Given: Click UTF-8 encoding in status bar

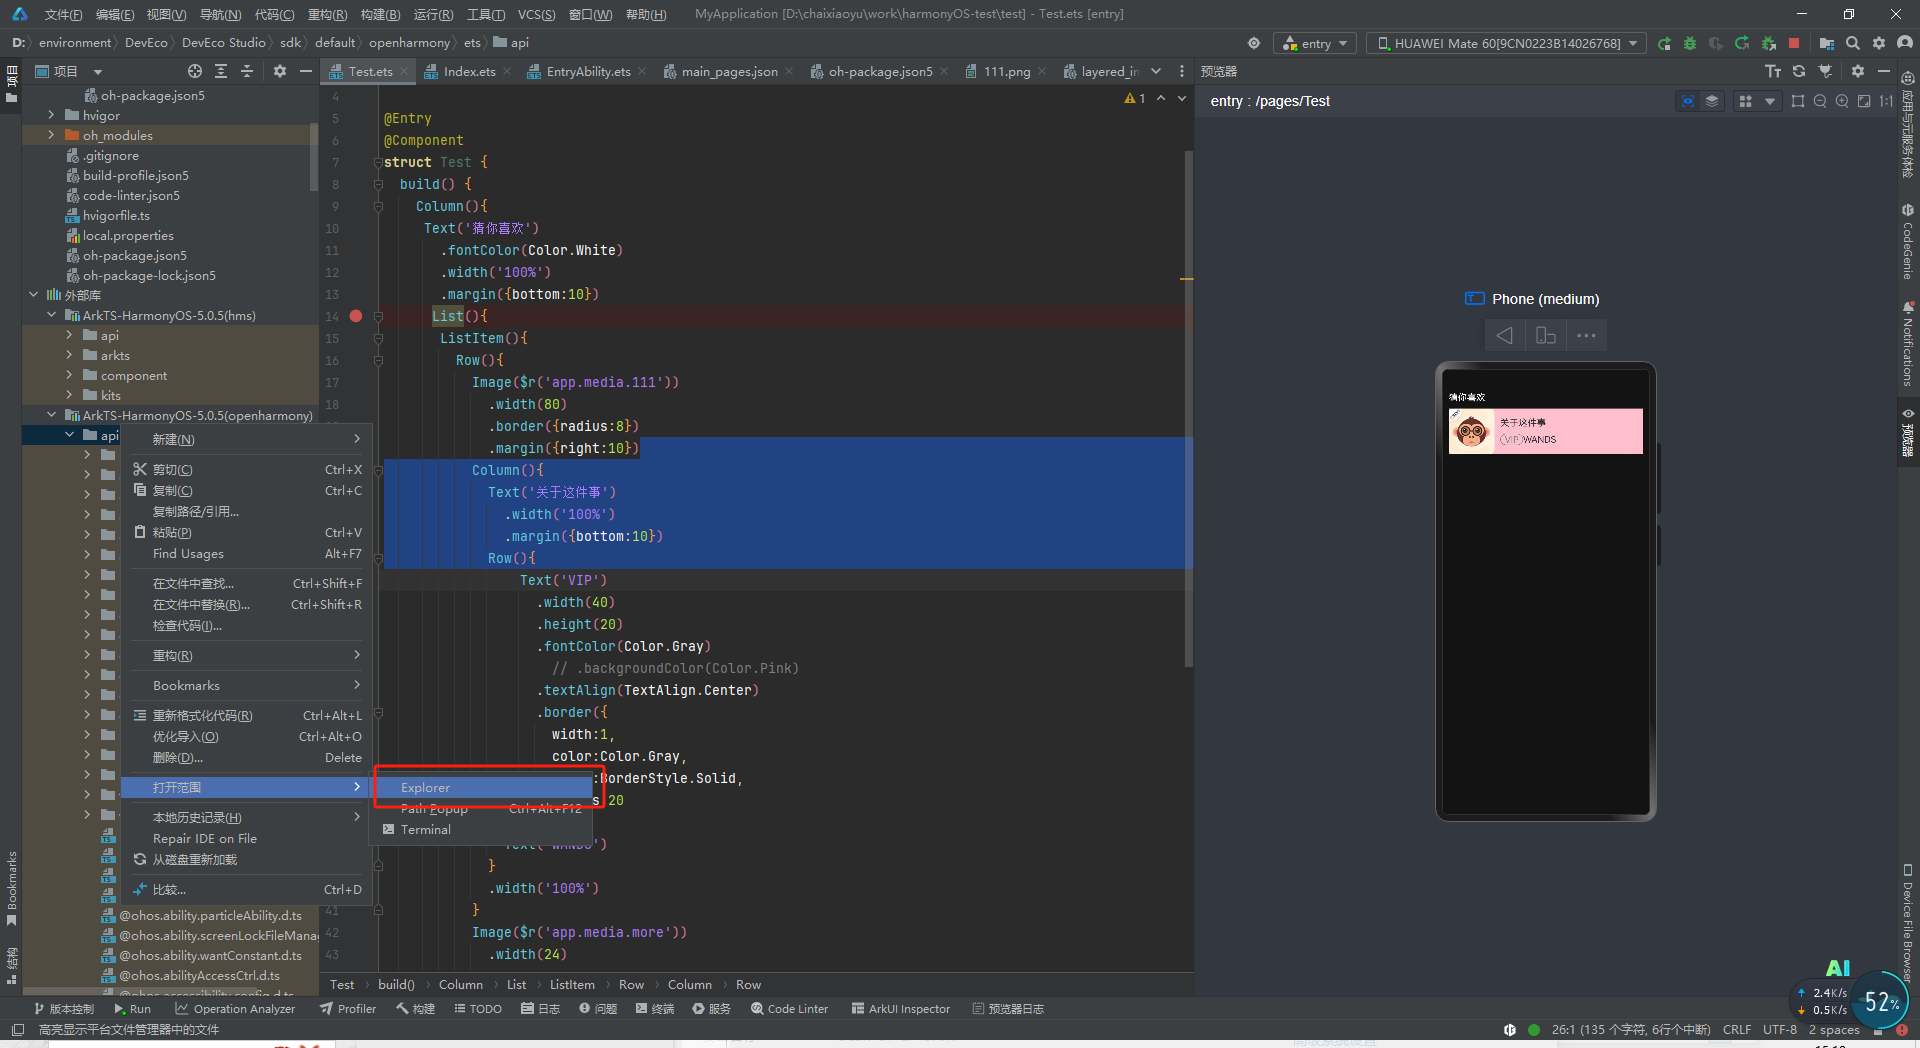Looking at the screenshot, I should click(1780, 1029).
